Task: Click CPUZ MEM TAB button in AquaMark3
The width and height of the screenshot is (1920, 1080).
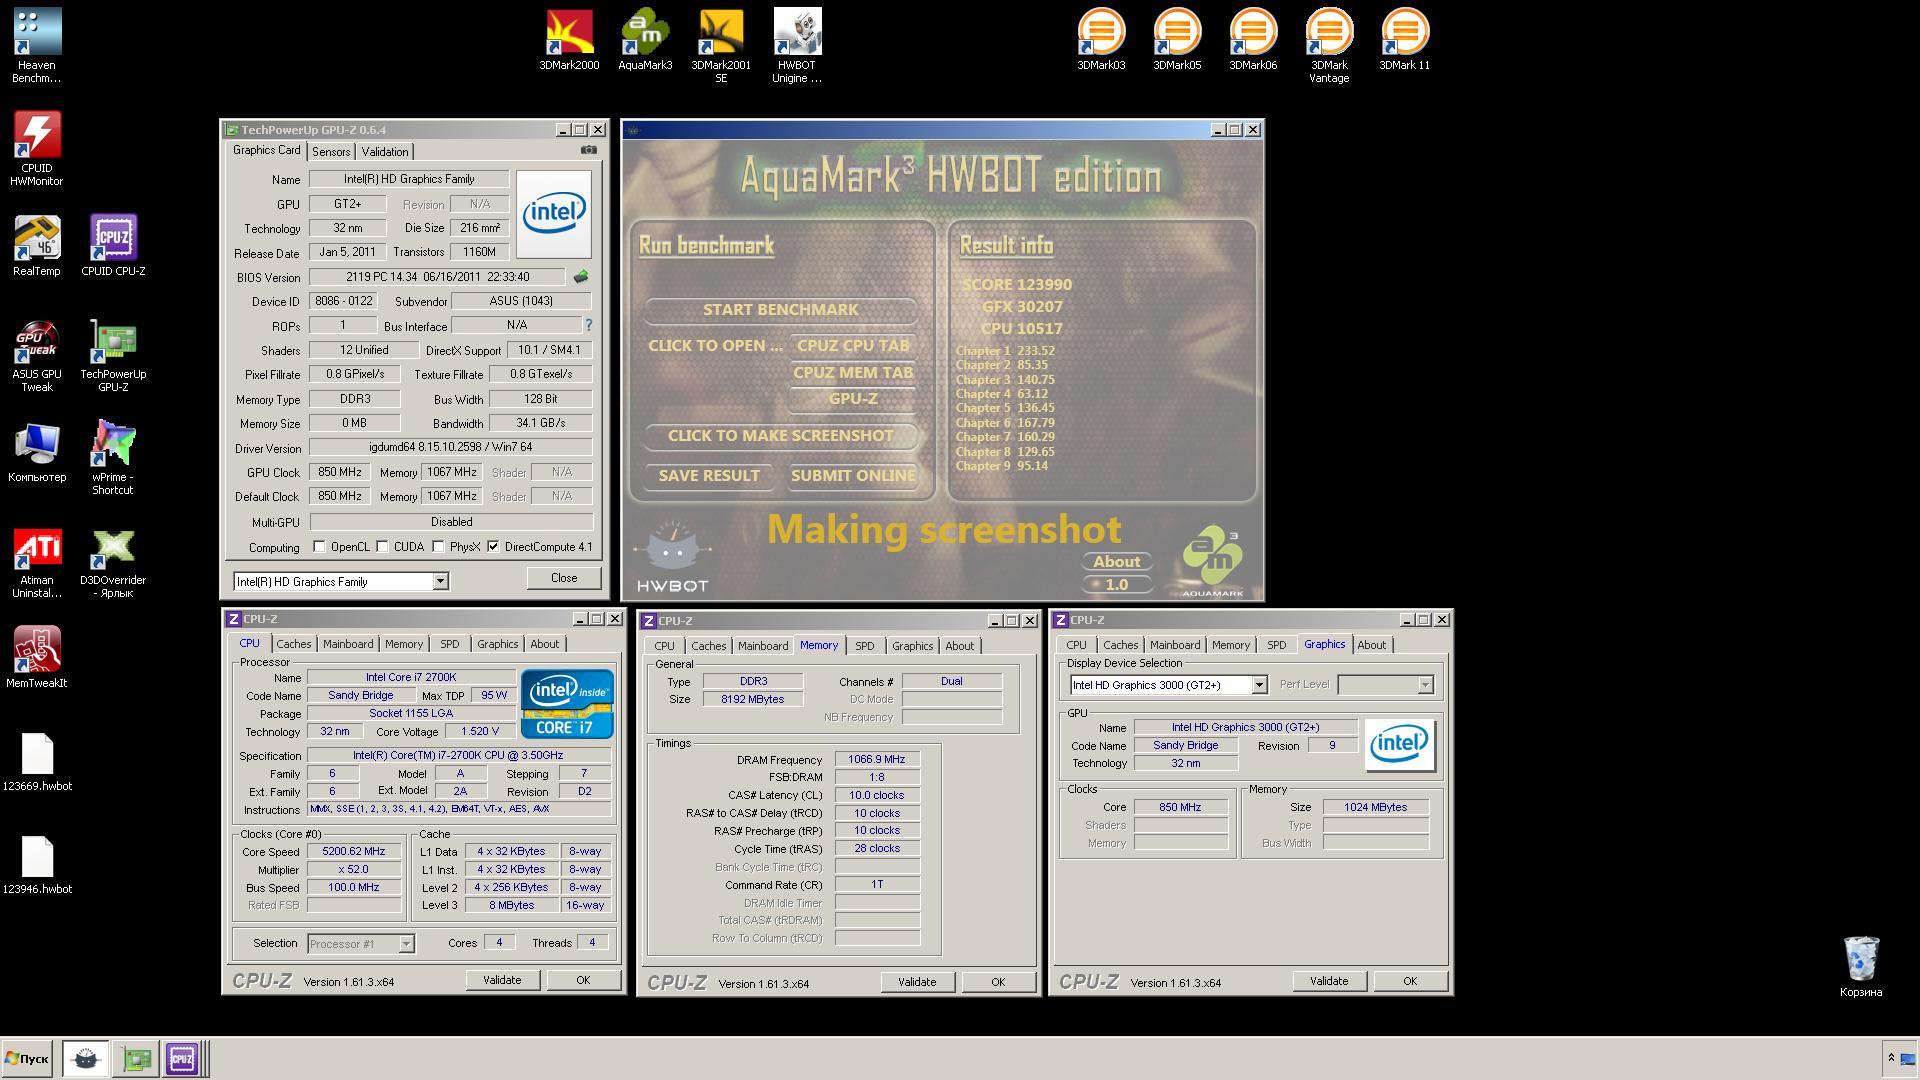Action: (853, 373)
